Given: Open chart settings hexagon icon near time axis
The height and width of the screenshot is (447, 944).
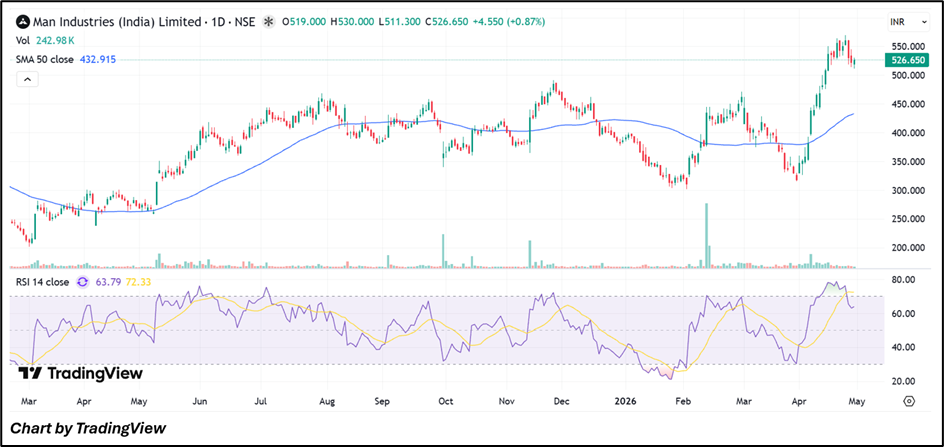Looking at the screenshot, I should coord(909,401).
